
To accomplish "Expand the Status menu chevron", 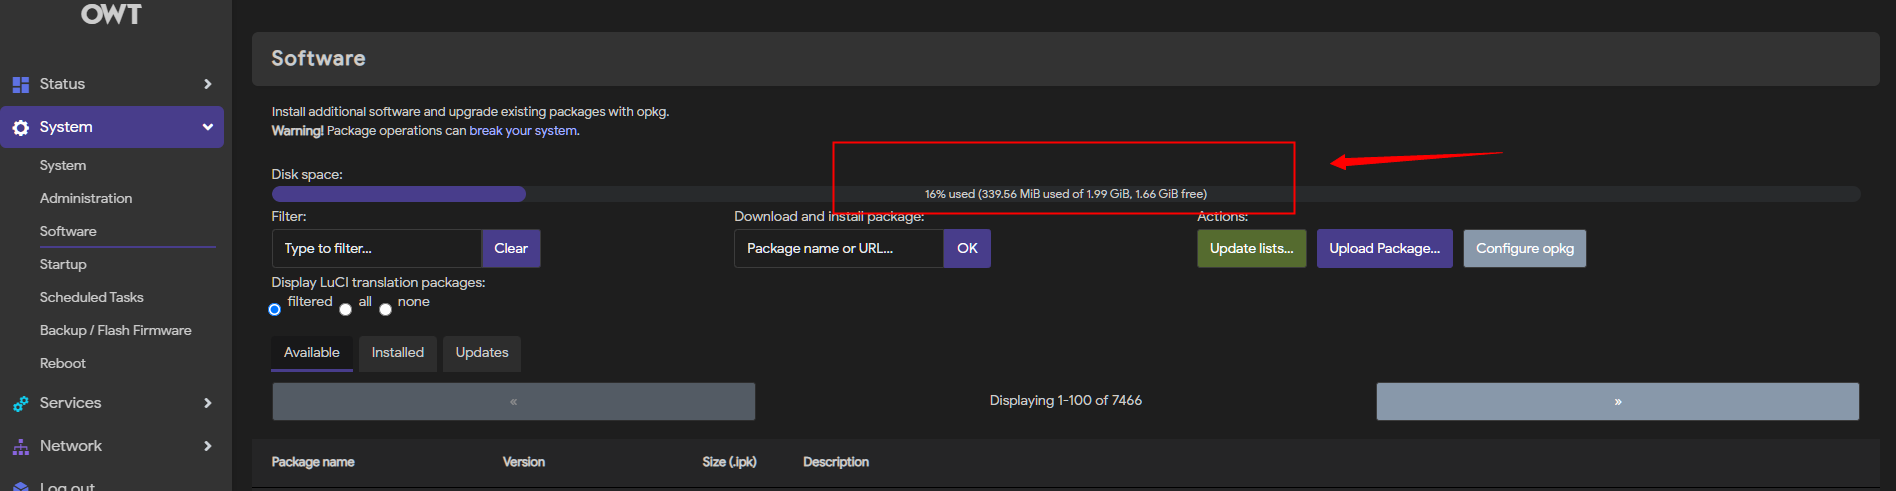I will tap(208, 84).
